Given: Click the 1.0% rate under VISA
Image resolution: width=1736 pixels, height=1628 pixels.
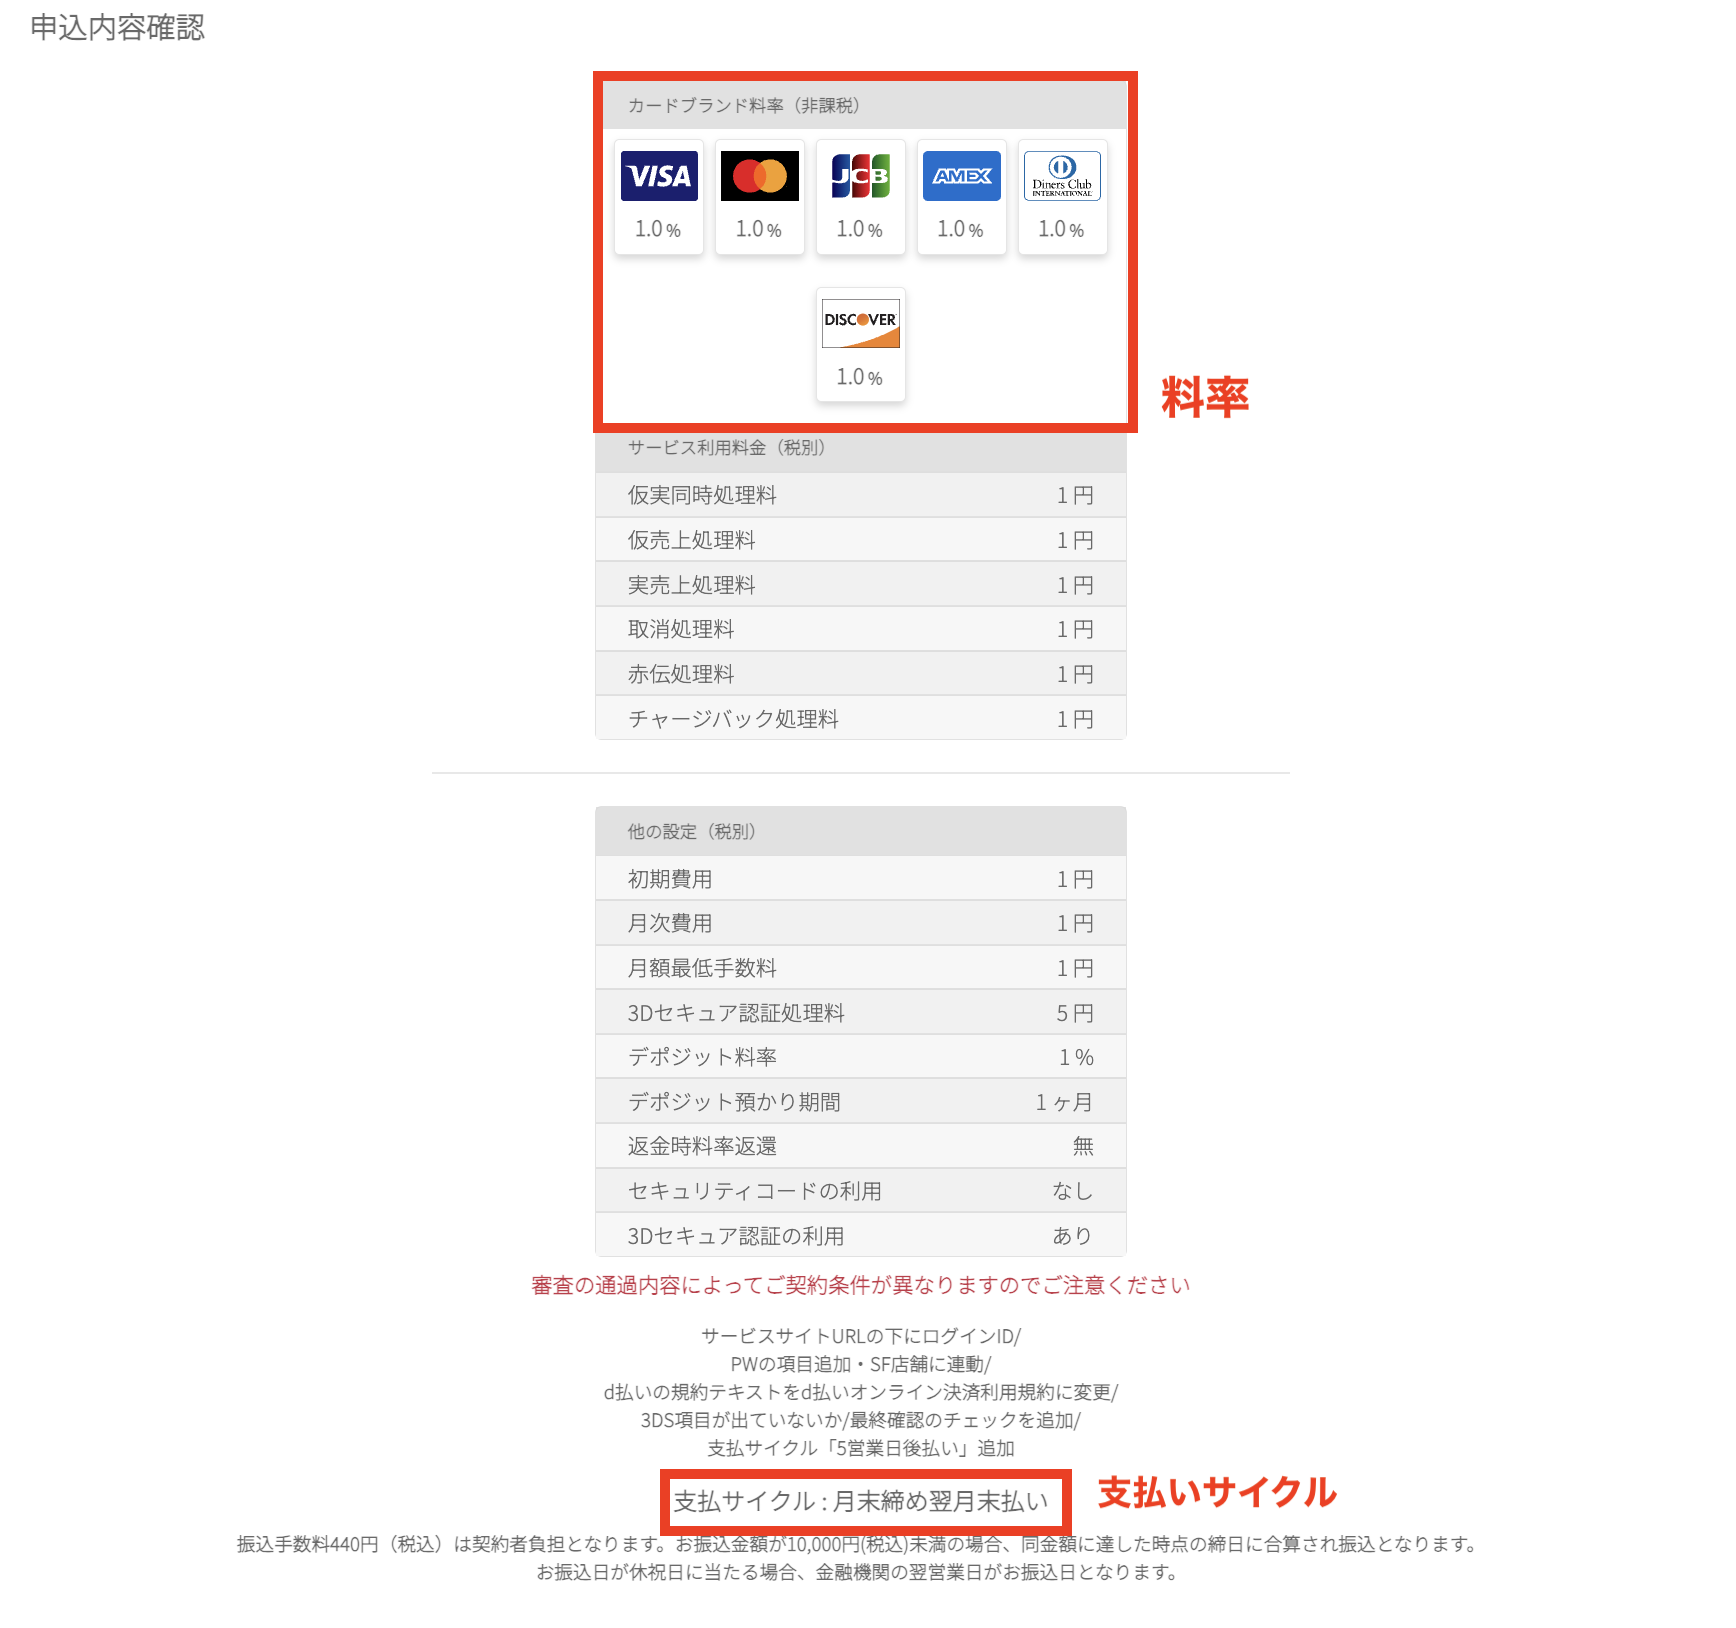Looking at the screenshot, I should point(658,230).
